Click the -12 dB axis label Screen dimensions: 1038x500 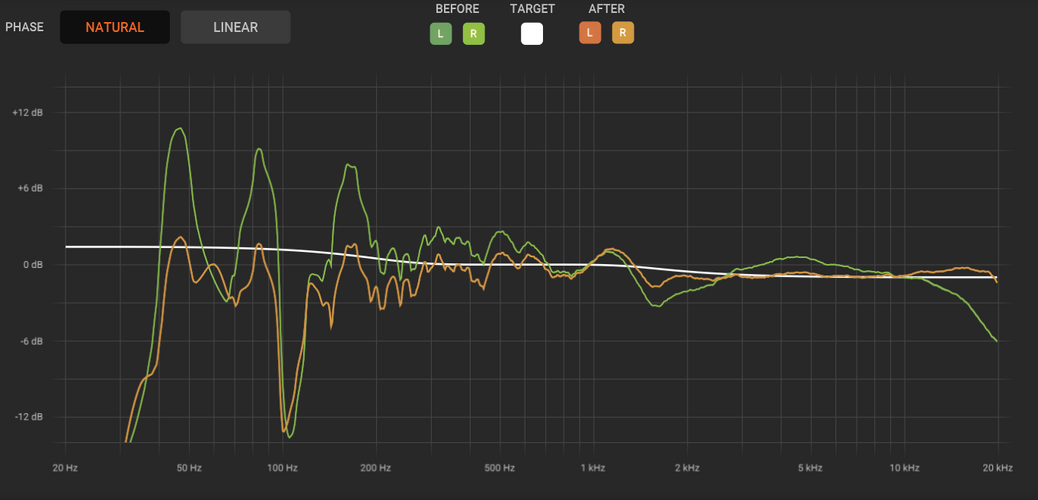tap(29, 417)
